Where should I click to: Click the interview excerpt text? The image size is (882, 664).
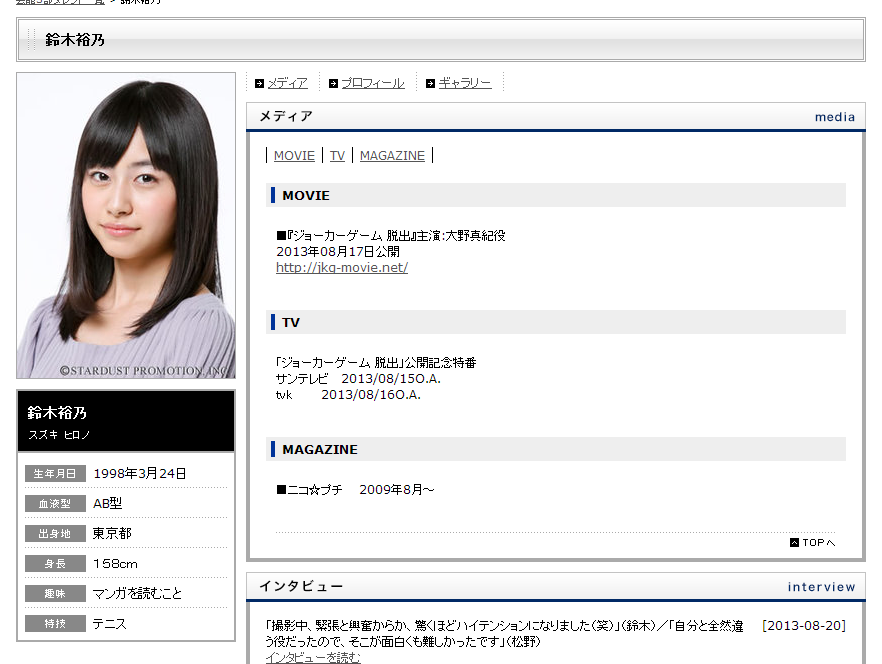505,634
